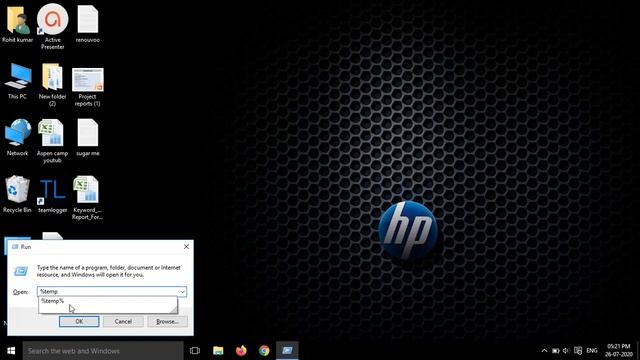This screenshot has height=360, width=640.
Task: Select the New folder (2) icon
Action: pyautogui.click(x=52, y=77)
